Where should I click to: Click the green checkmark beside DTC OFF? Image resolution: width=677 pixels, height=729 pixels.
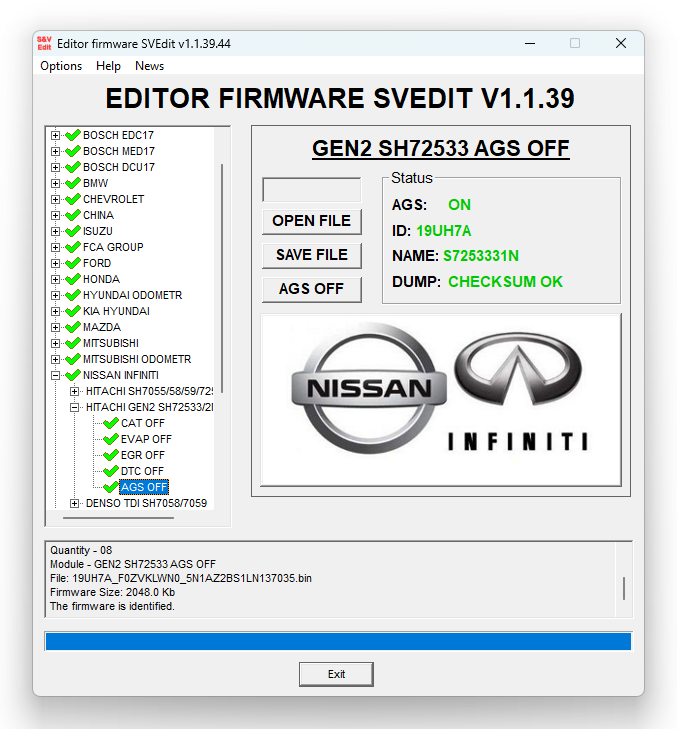click(111, 471)
